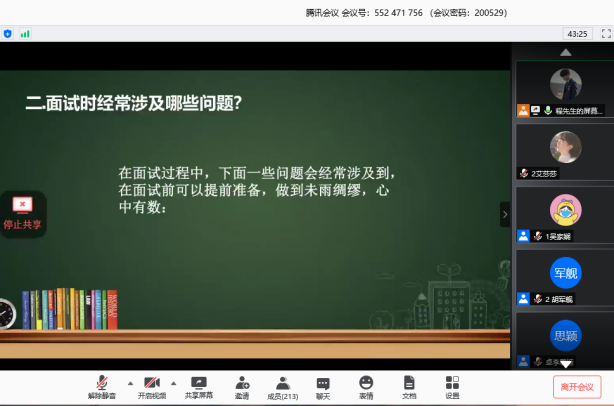Click the 共享屏幕 share screen icon
This screenshot has width=614, height=406.
pos(198,383)
